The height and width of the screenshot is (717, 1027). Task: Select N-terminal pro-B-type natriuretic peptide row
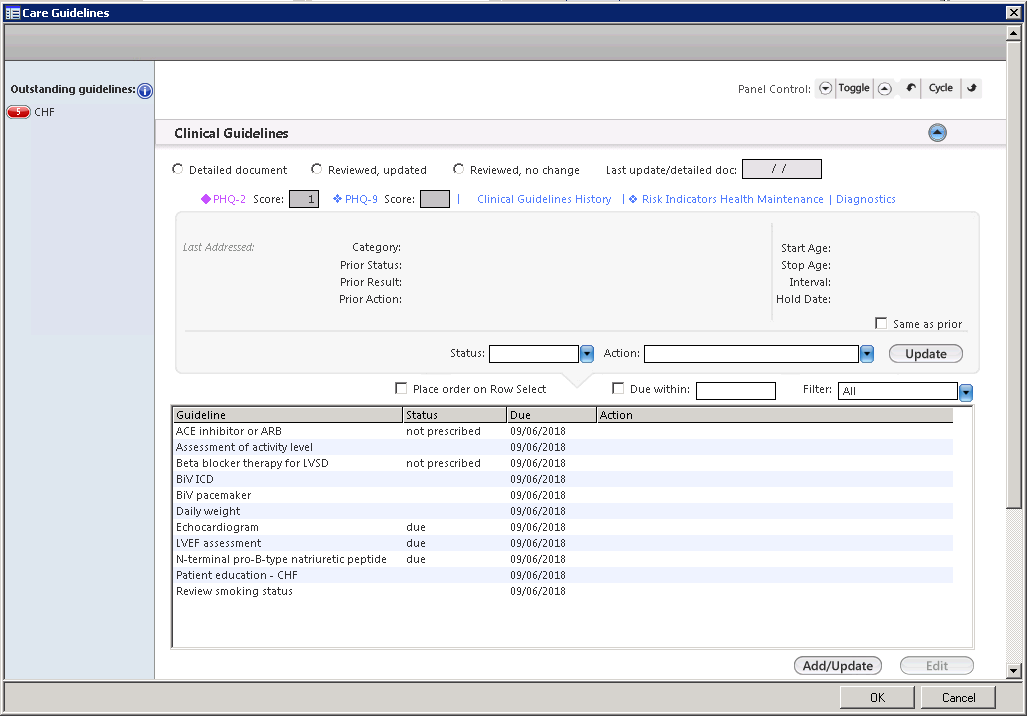pos(563,559)
